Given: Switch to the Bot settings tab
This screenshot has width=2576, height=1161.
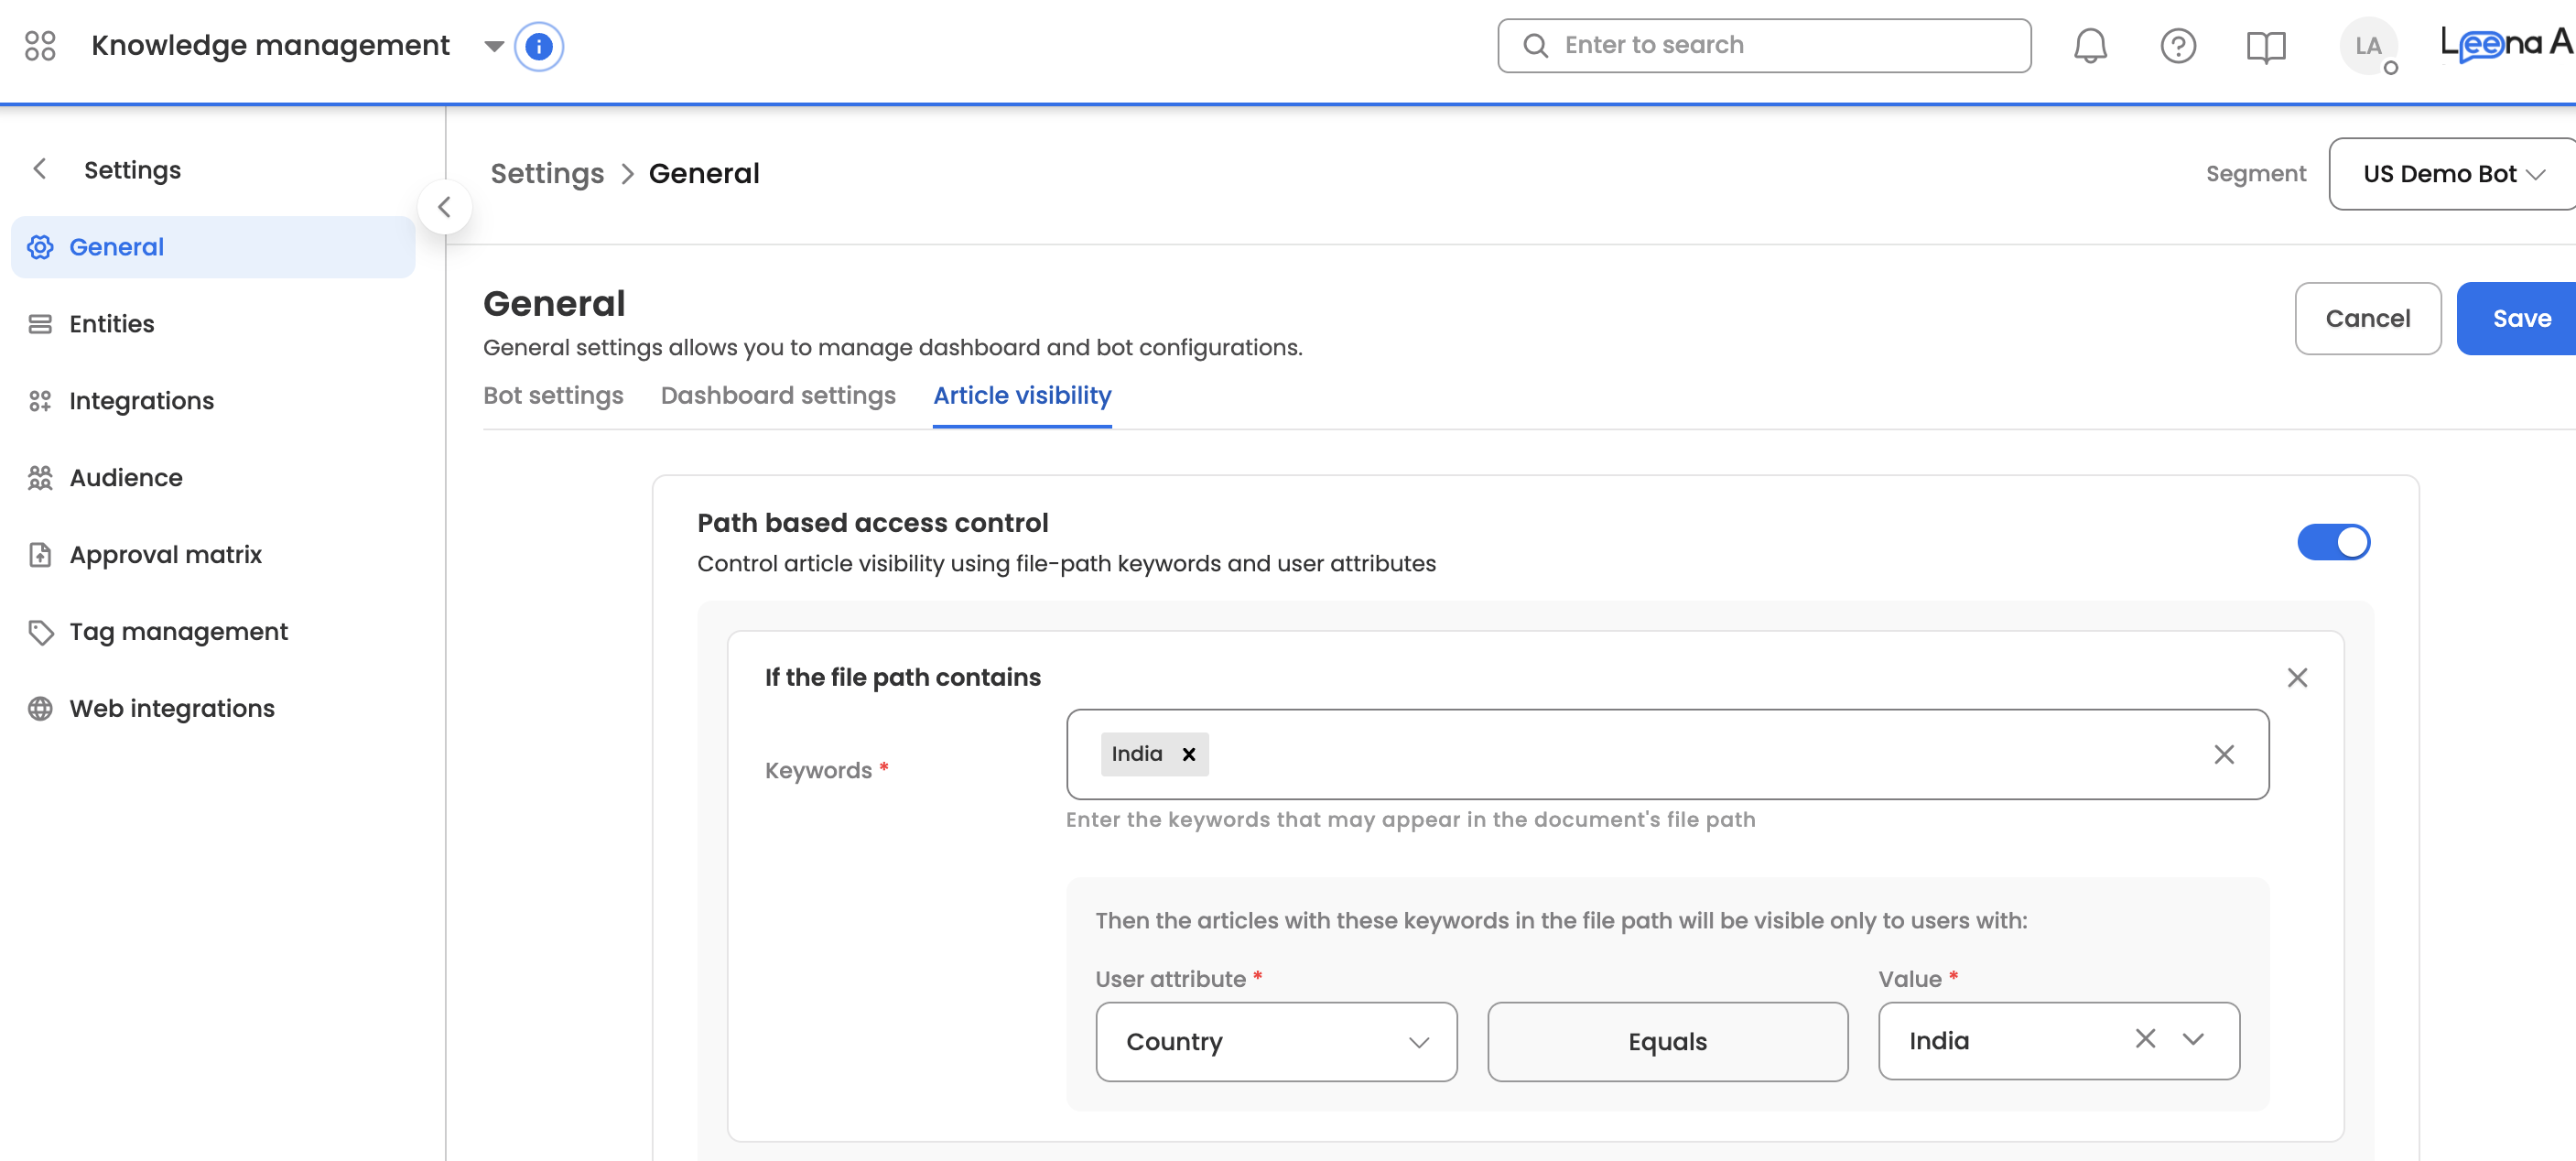Looking at the screenshot, I should [x=553, y=396].
